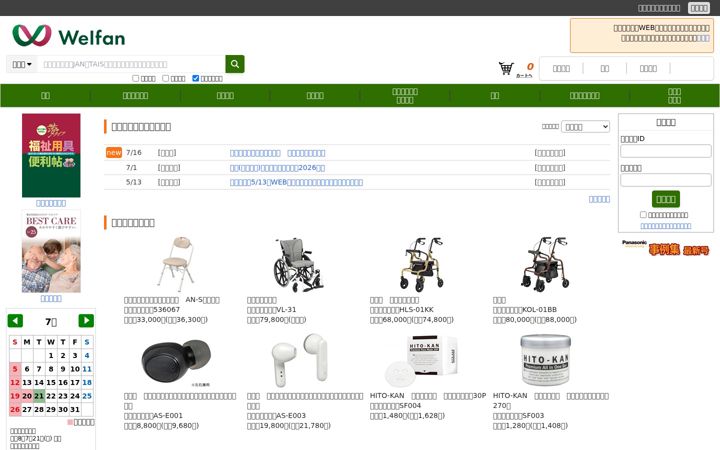Open third item in the green navigation bar
Screen dimensions: 720x450
[225, 96]
